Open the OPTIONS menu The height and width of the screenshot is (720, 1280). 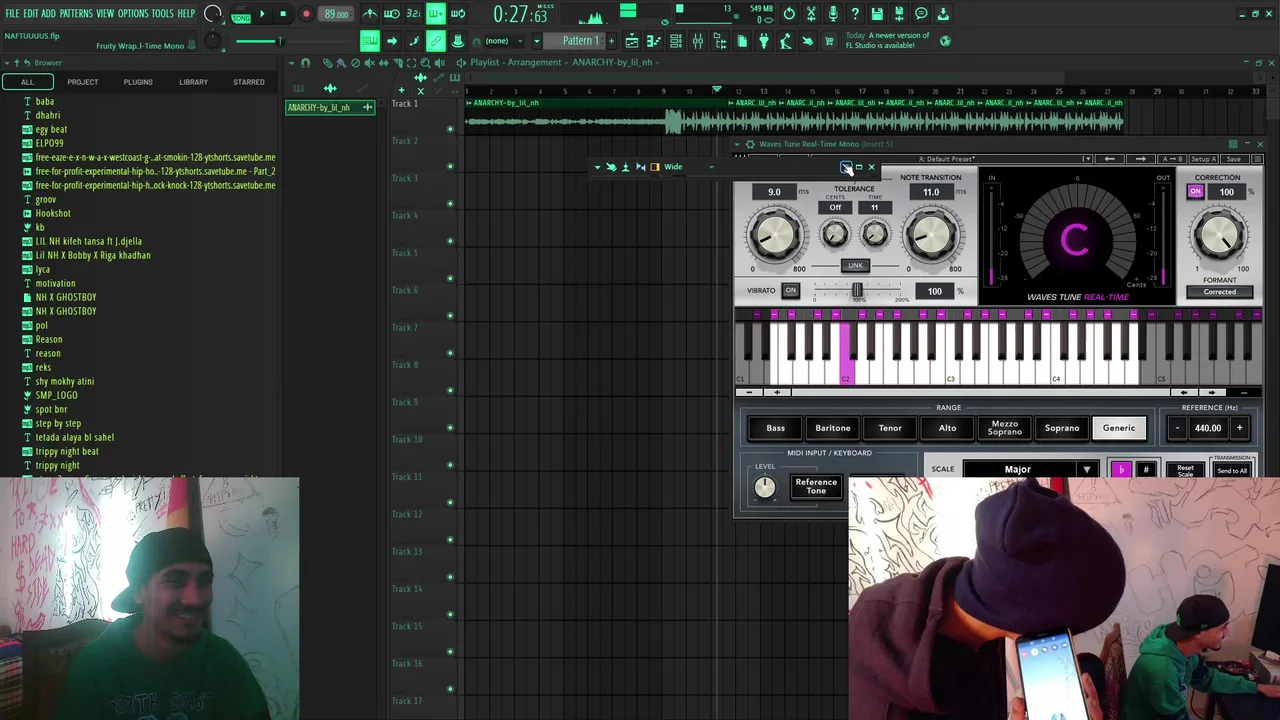click(133, 13)
